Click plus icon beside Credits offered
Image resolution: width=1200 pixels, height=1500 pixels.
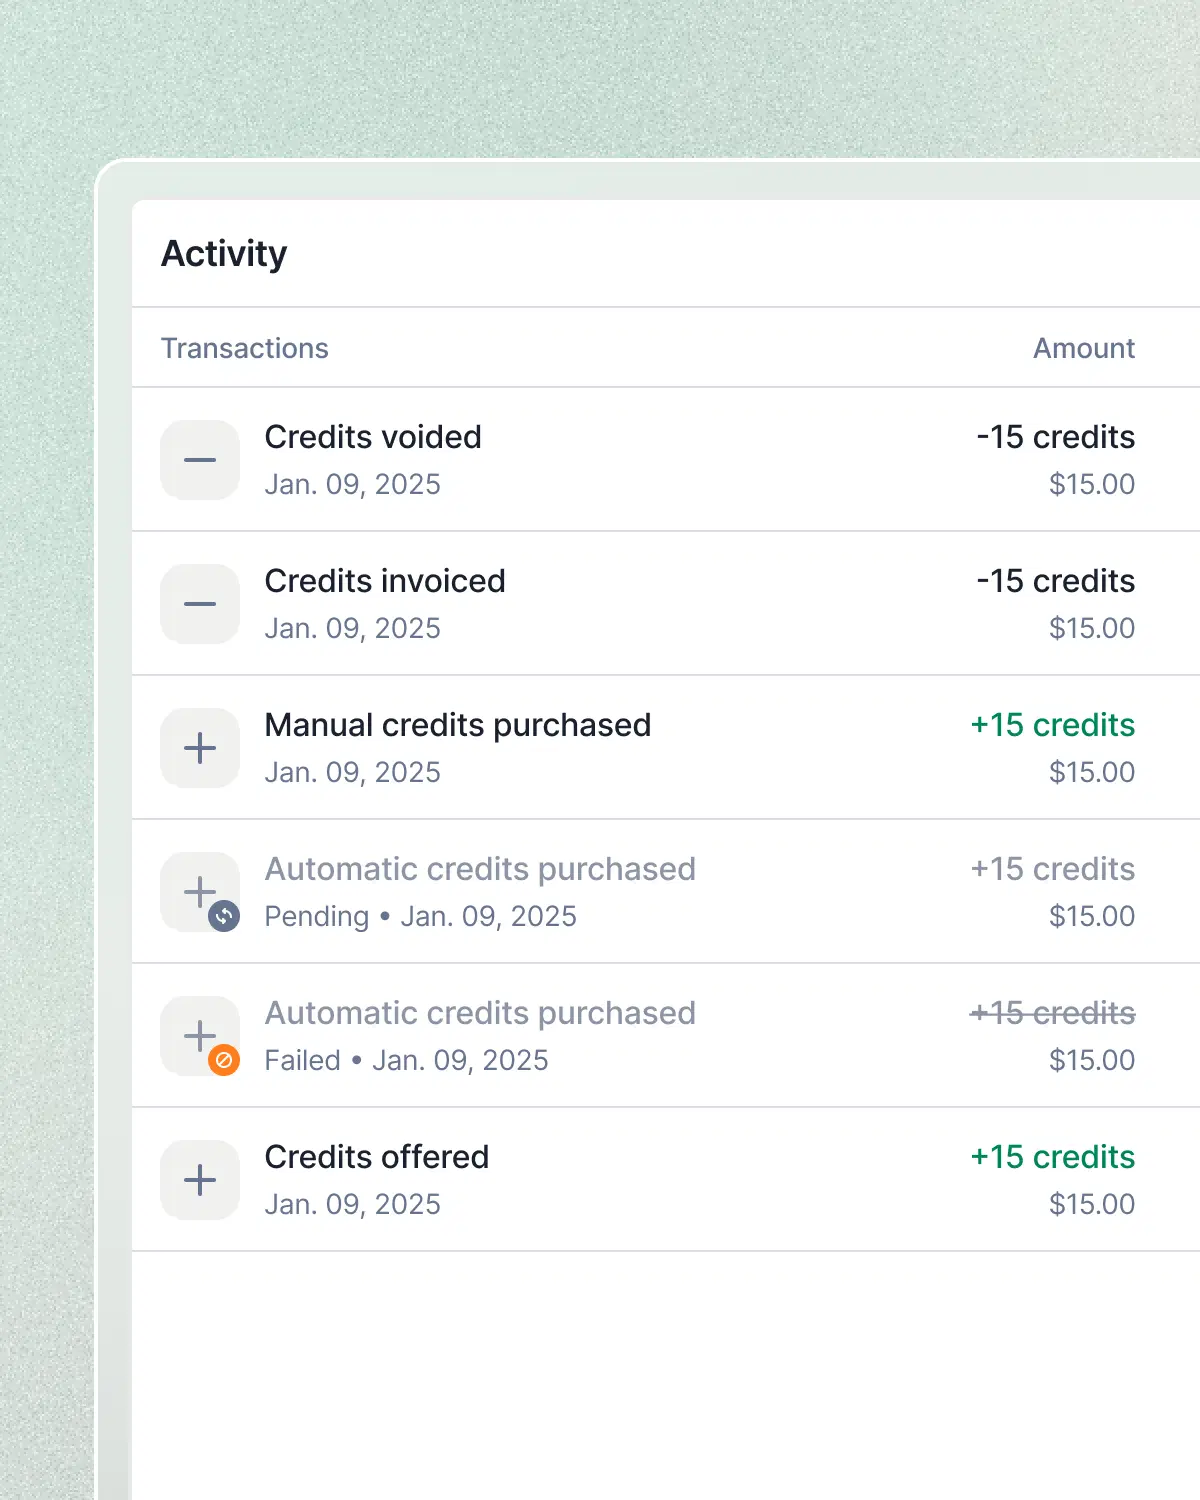point(200,1180)
